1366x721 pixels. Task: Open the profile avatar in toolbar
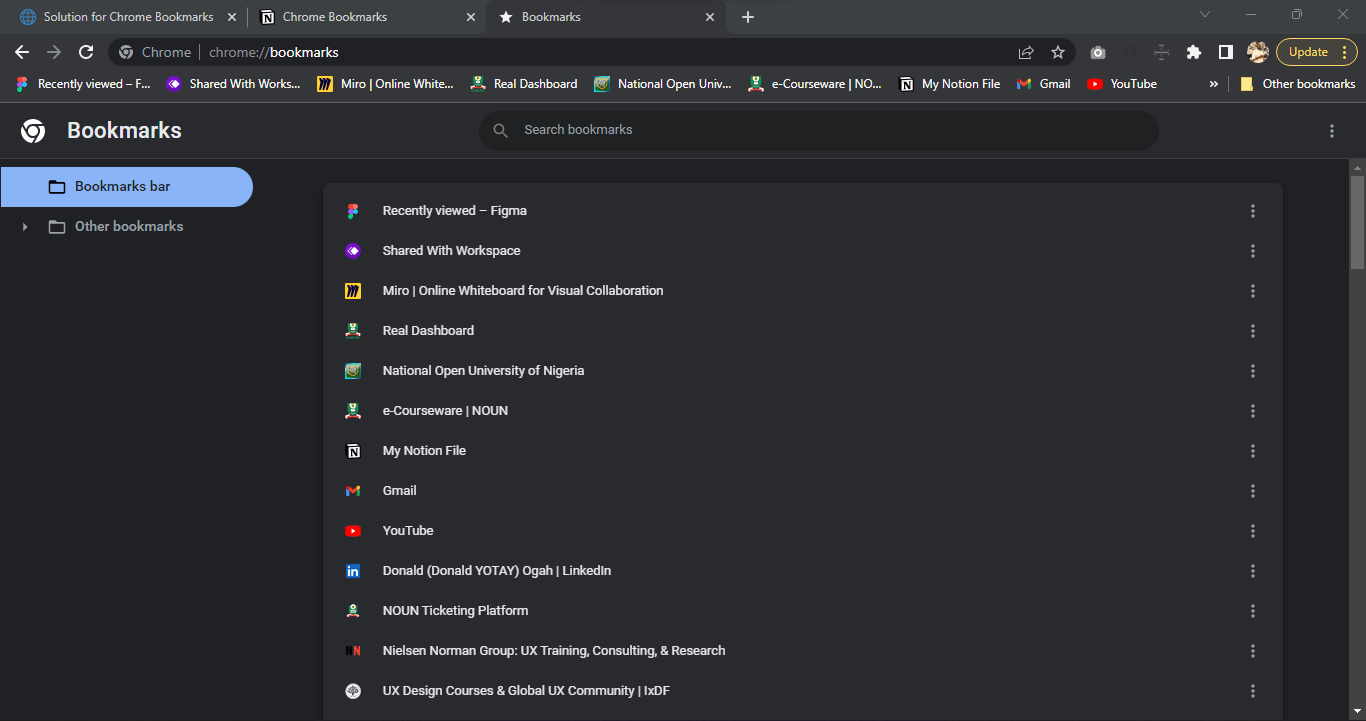coord(1258,52)
